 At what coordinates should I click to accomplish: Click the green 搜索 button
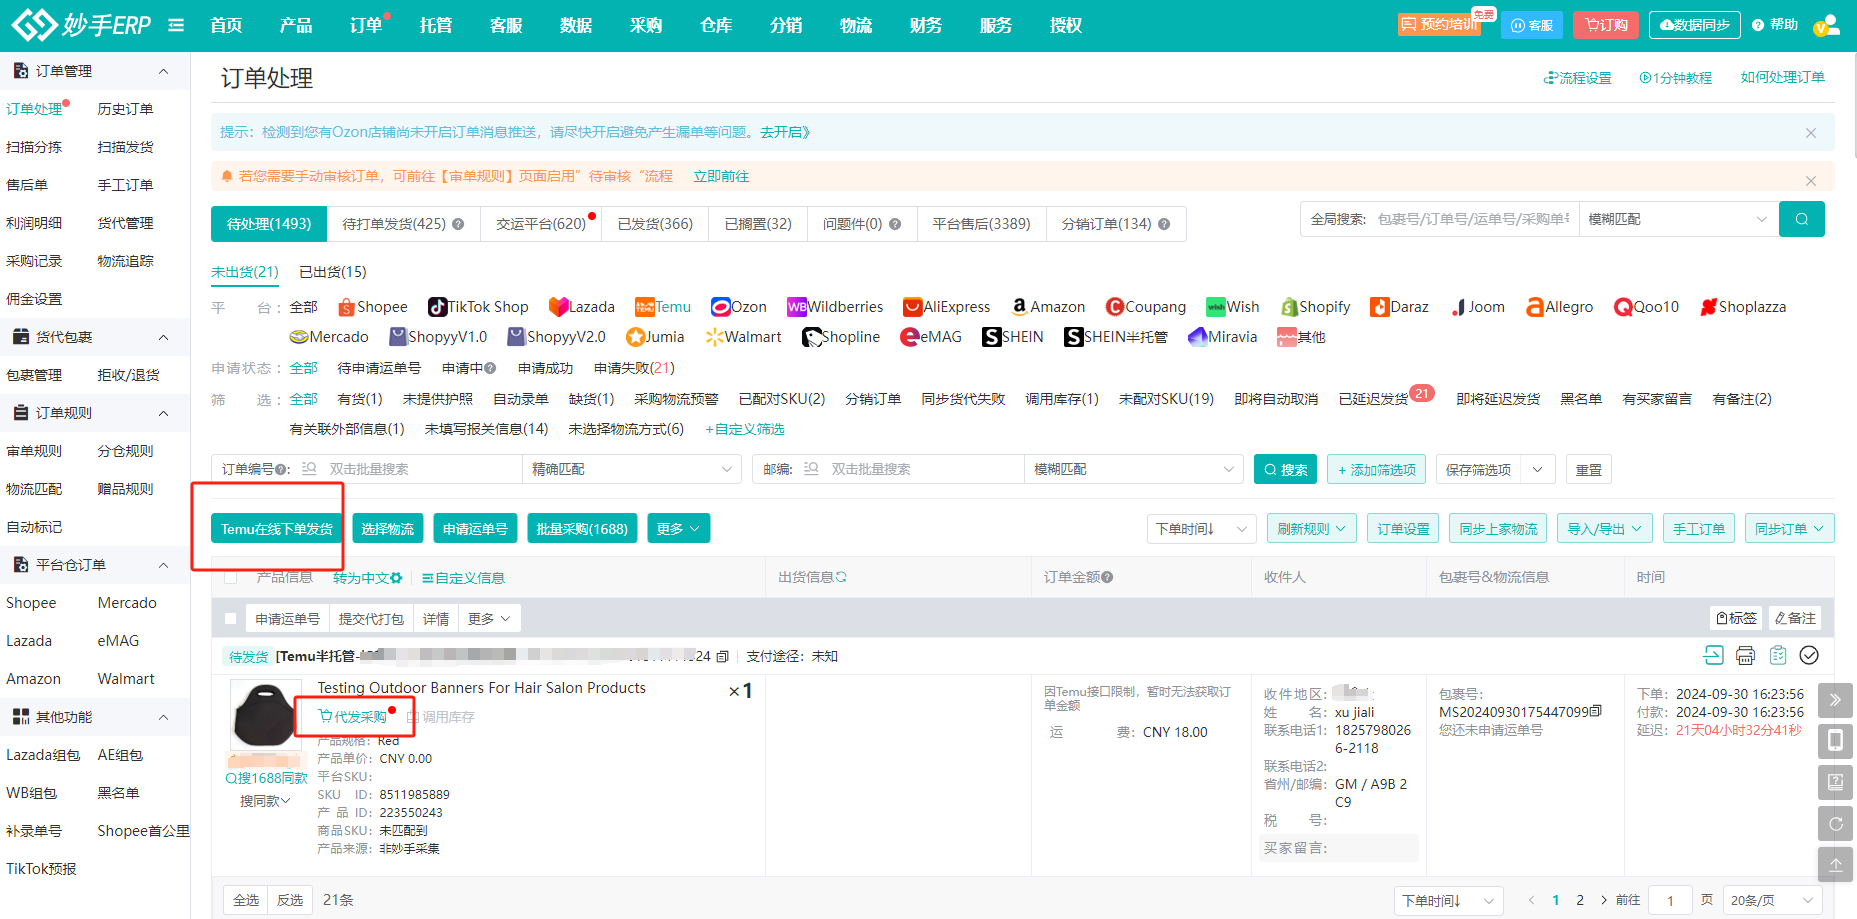pyautogui.click(x=1285, y=469)
